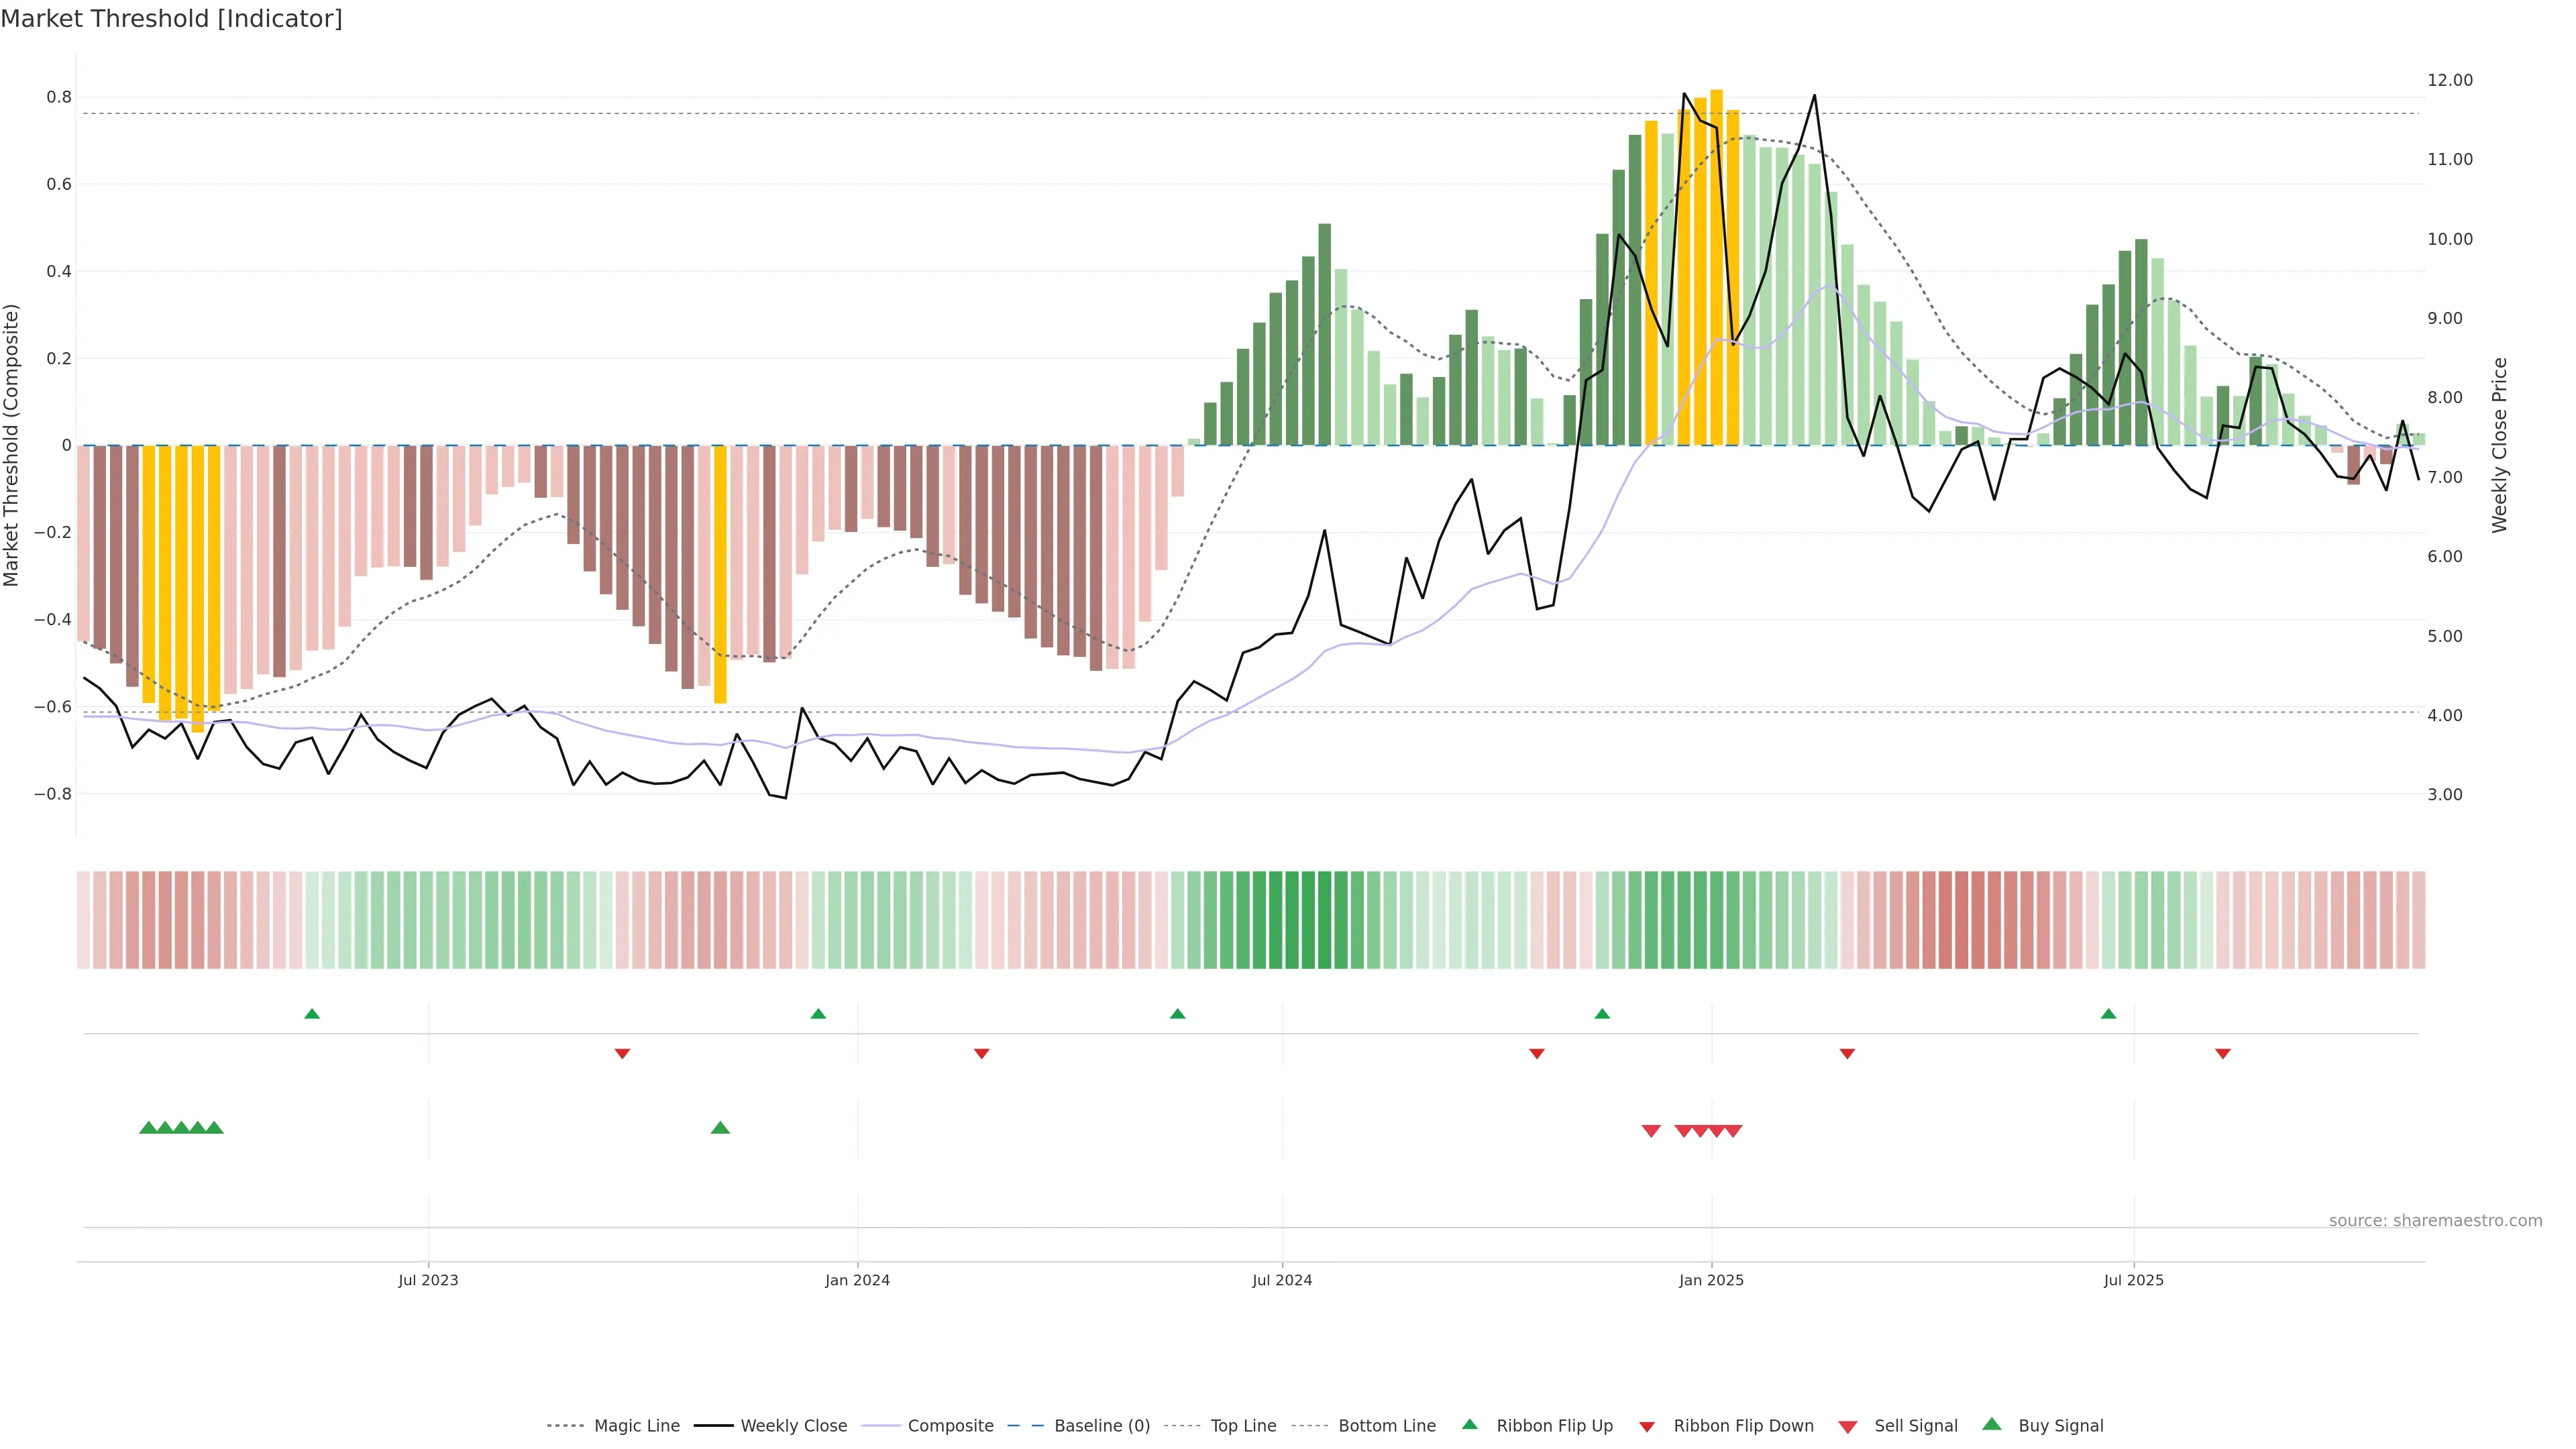Viewport: 2576px width, 1449px height.
Task: Click the isolated leftmost sell signal triangle
Action: 1651,1131
